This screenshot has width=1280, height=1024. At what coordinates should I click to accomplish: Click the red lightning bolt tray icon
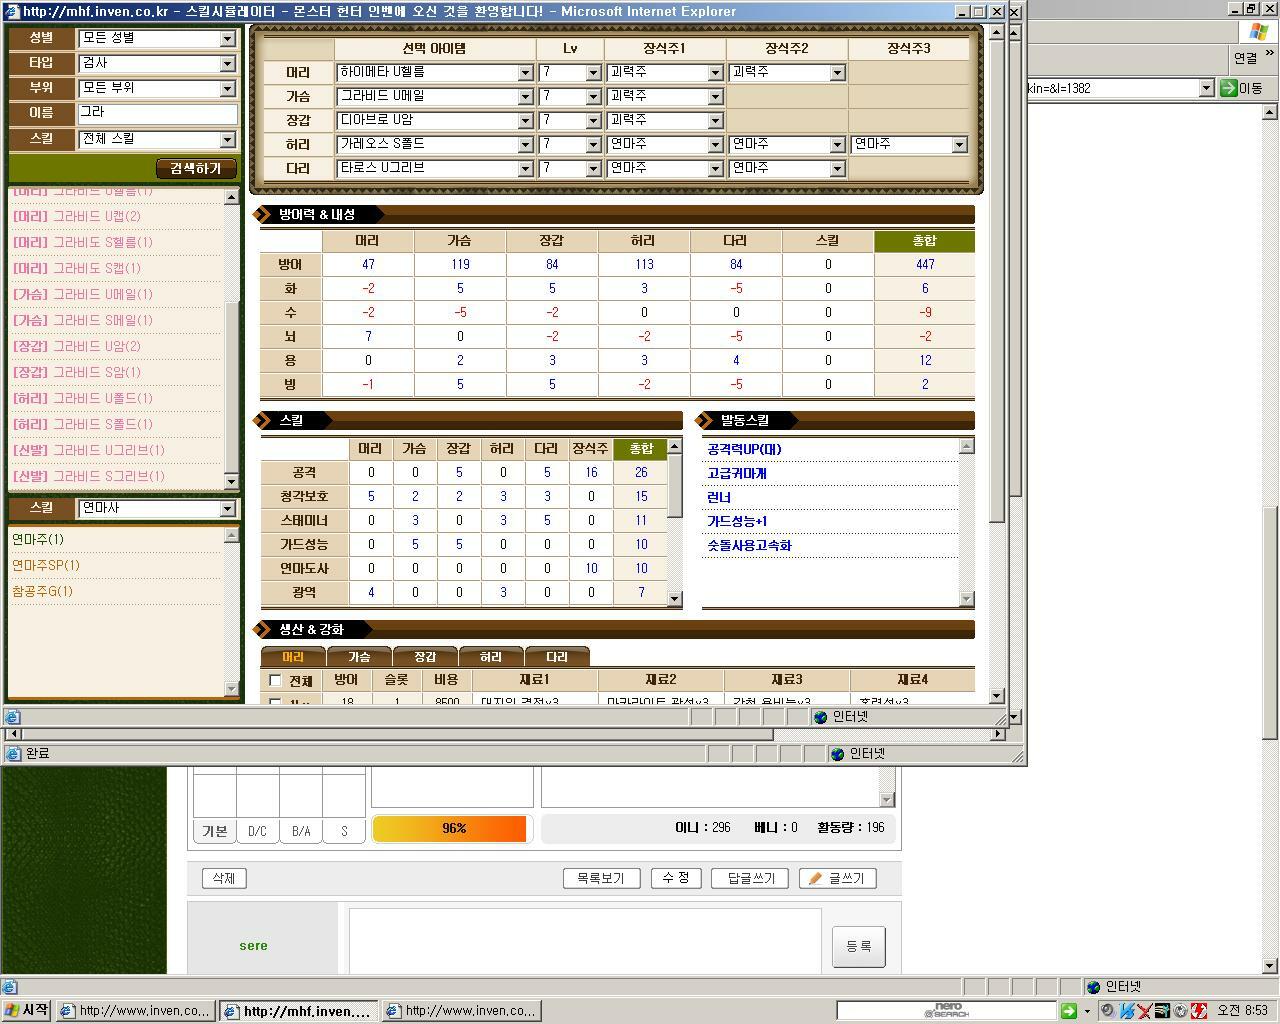1198,1011
